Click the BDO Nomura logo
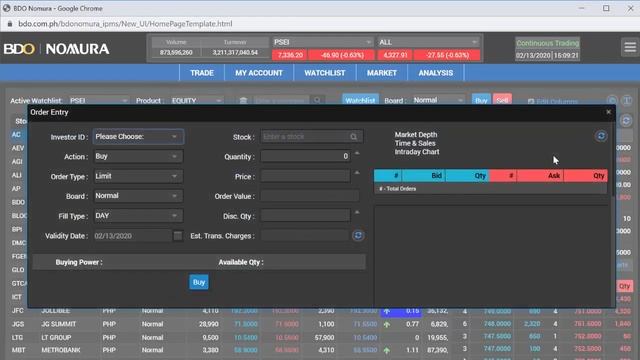 (x=56, y=49)
